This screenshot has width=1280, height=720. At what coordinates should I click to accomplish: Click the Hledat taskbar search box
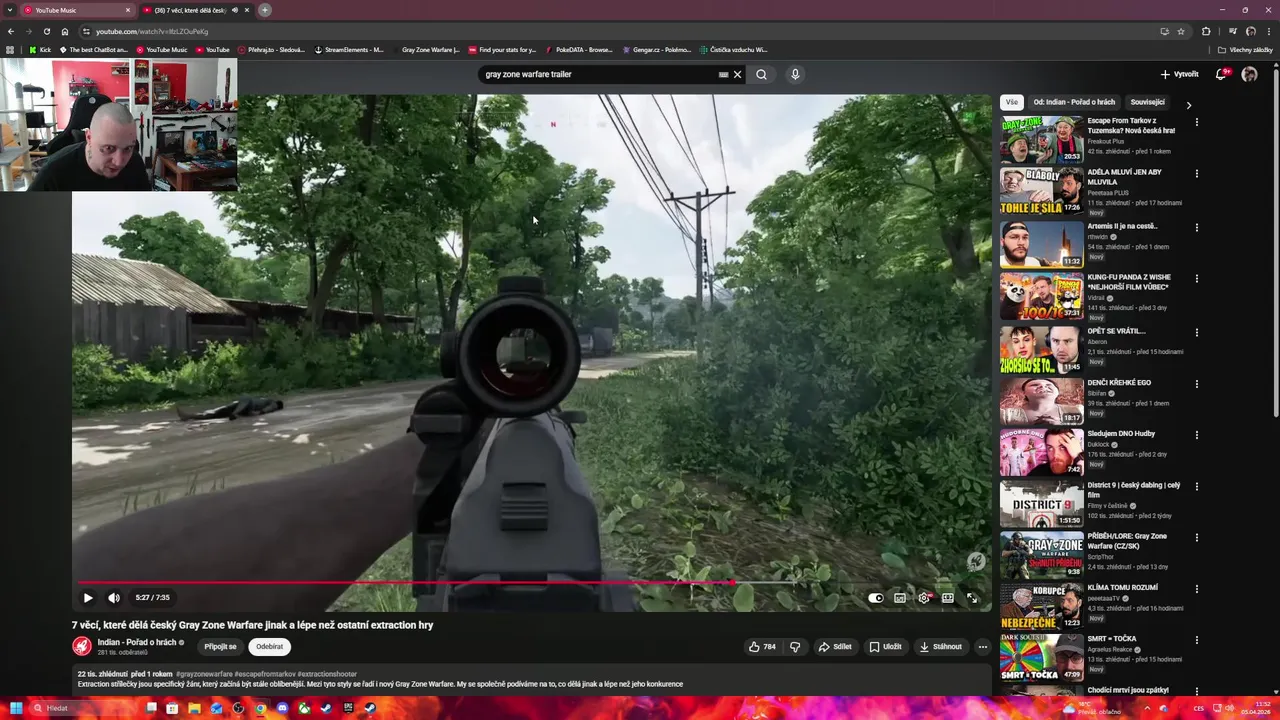coord(82,708)
